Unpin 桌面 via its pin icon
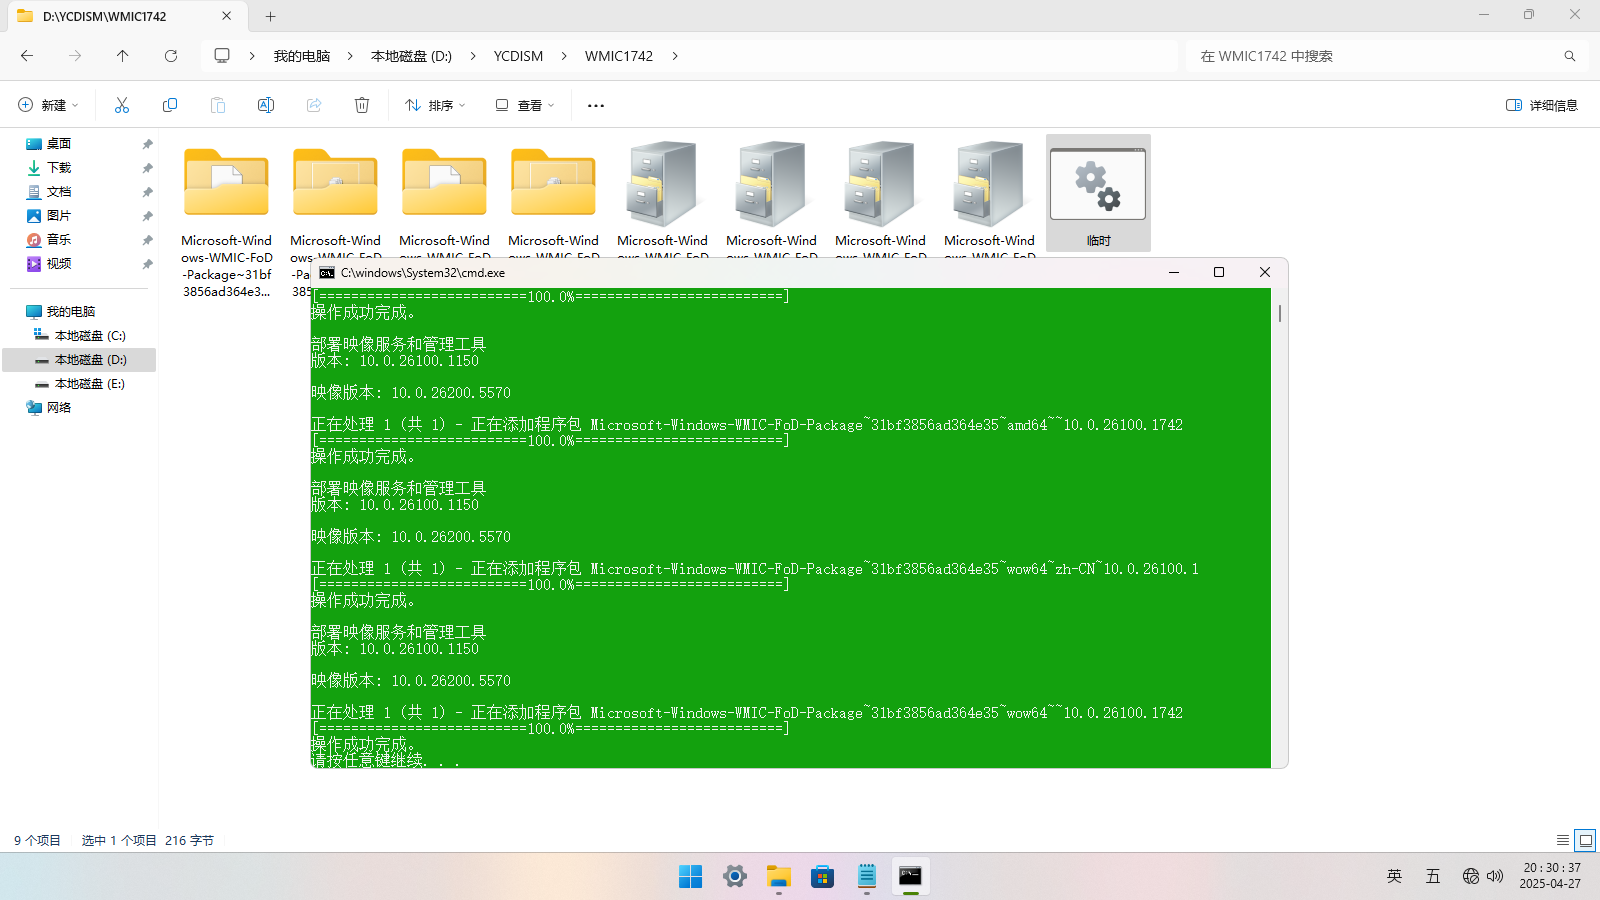The height and width of the screenshot is (900, 1600). (x=147, y=144)
